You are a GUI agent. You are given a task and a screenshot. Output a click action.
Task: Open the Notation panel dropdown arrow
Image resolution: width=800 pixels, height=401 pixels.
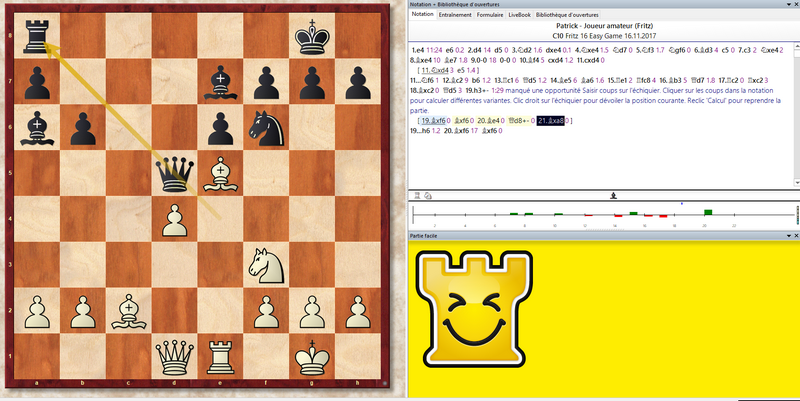click(x=789, y=4)
